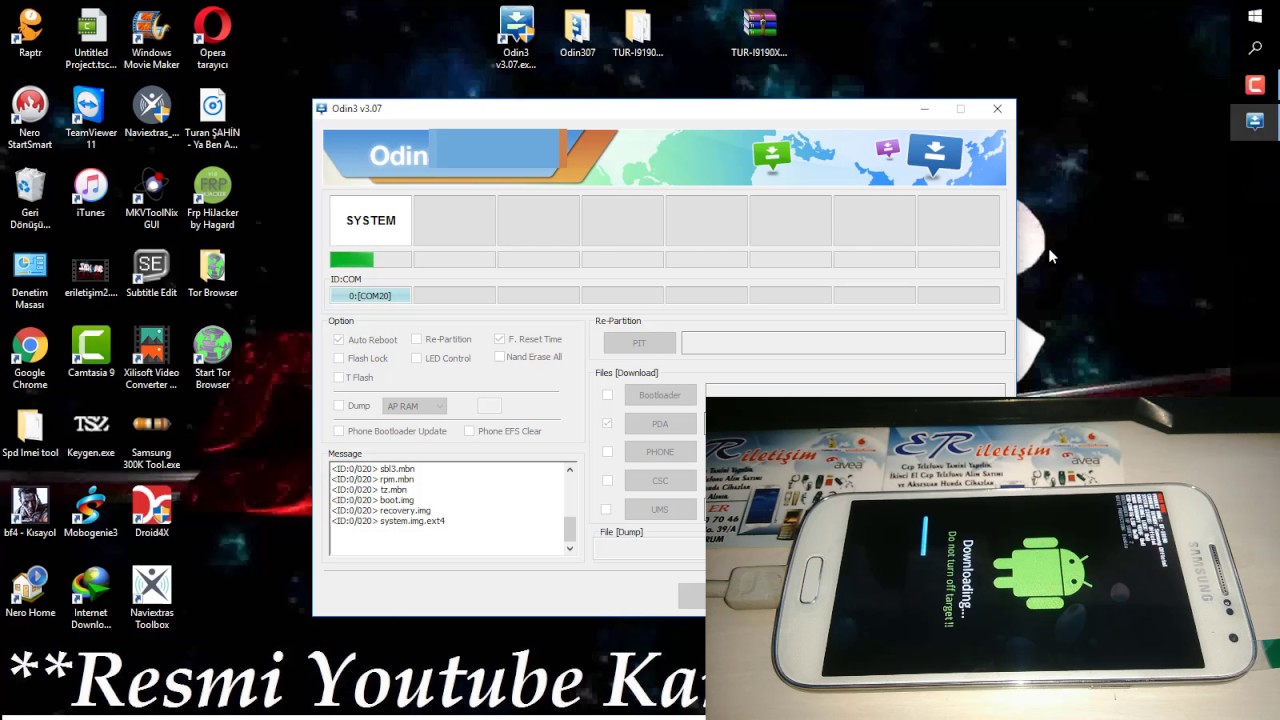The width and height of the screenshot is (1280, 720).
Task: Tick the Dump checkbox
Action: (339, 406)
